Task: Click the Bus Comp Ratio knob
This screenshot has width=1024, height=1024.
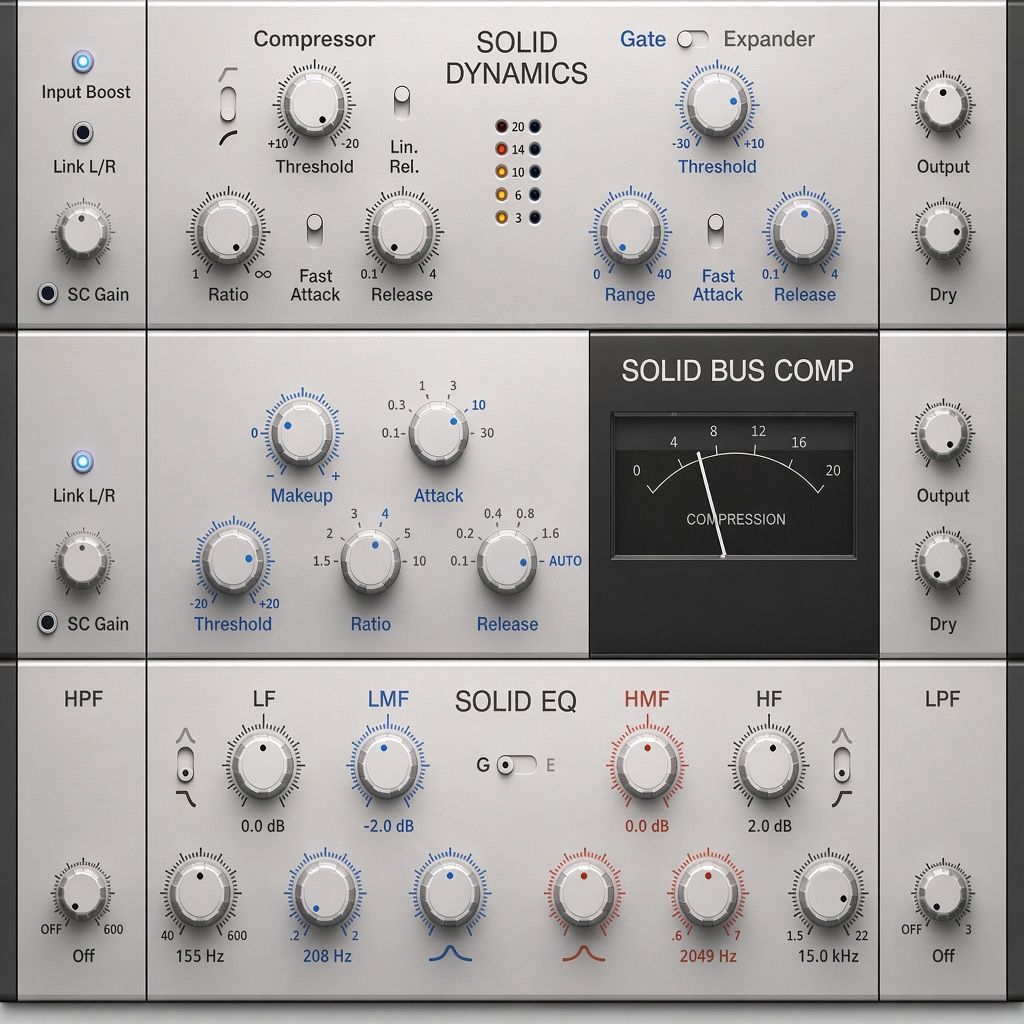Action: tap(370, 561)
